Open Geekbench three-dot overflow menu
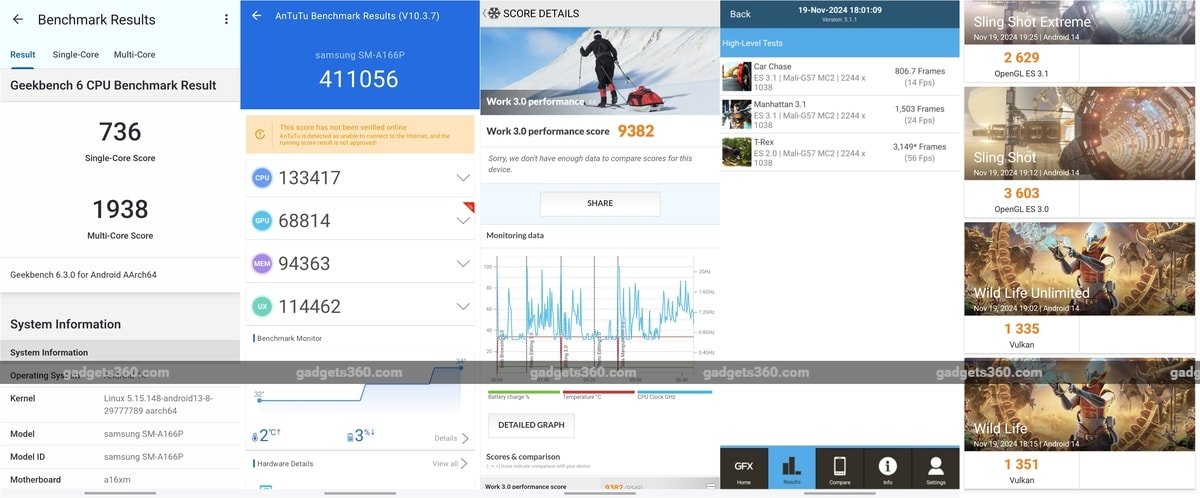The image size is (1200, 498). click(226, 19)
